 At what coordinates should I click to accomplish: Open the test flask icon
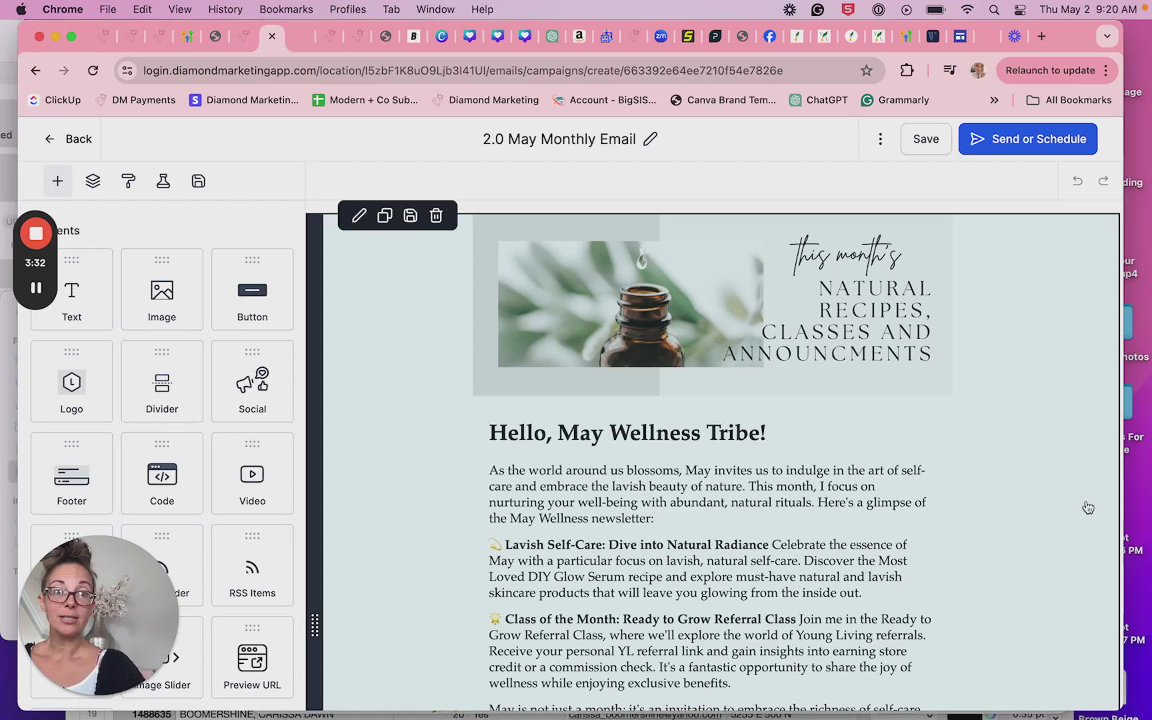163,181
